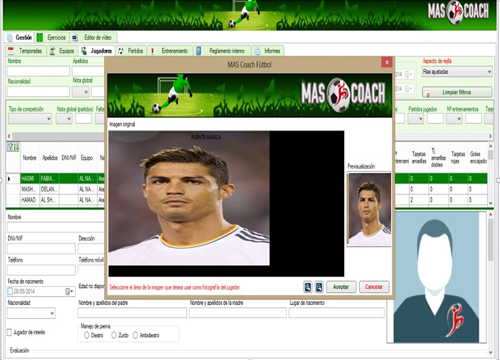Image resolution: width=500 pixels, height=360 pixels.
Task: Switch to the Partidos tab
Action: coord(131,51)
